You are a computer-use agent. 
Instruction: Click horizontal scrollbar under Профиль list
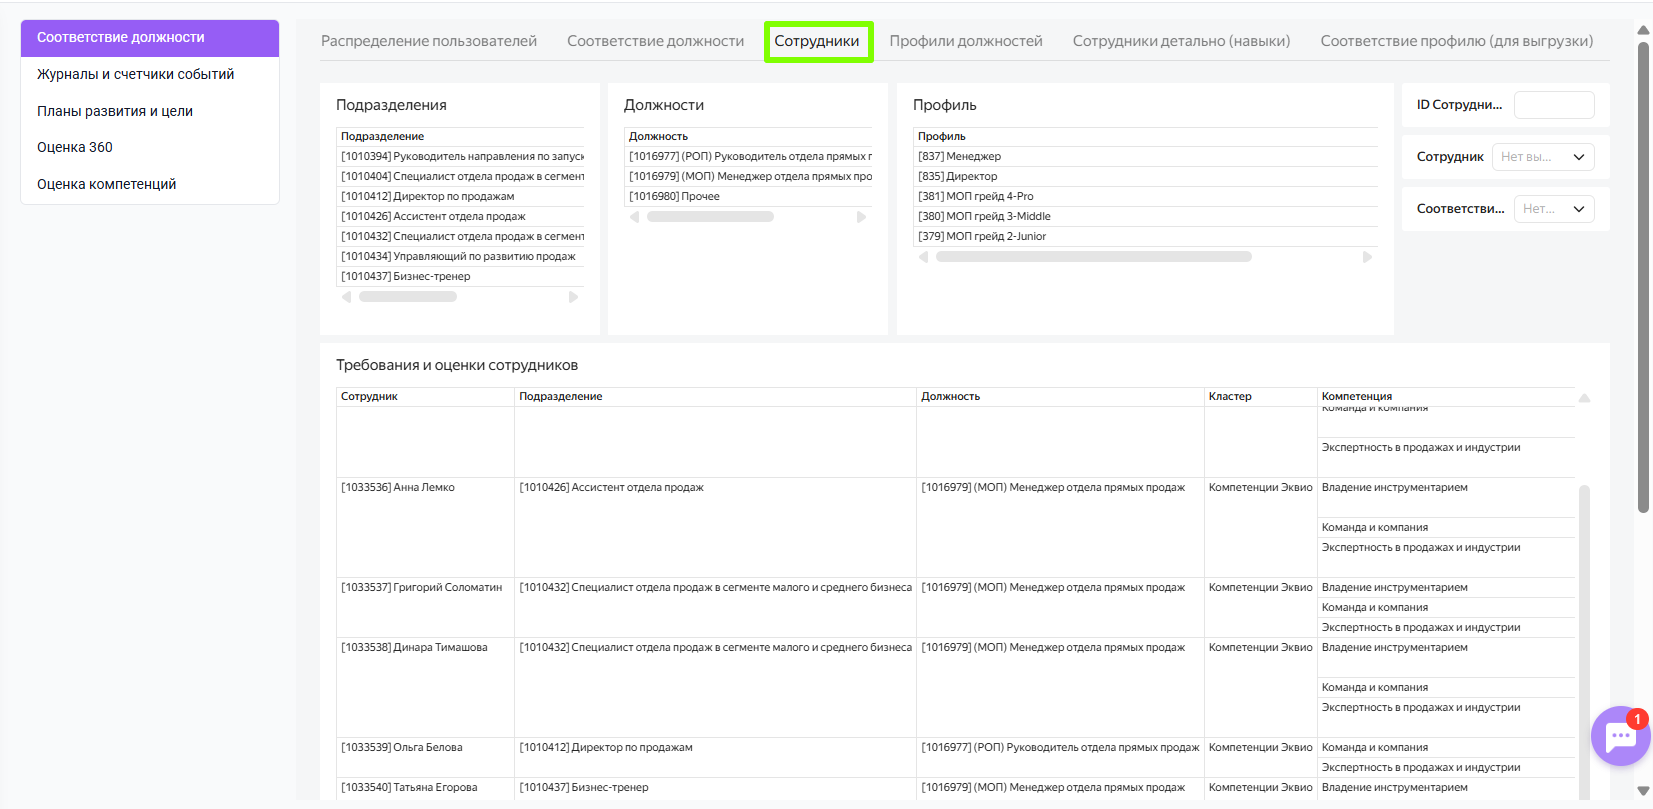[x=1093, y=257]
